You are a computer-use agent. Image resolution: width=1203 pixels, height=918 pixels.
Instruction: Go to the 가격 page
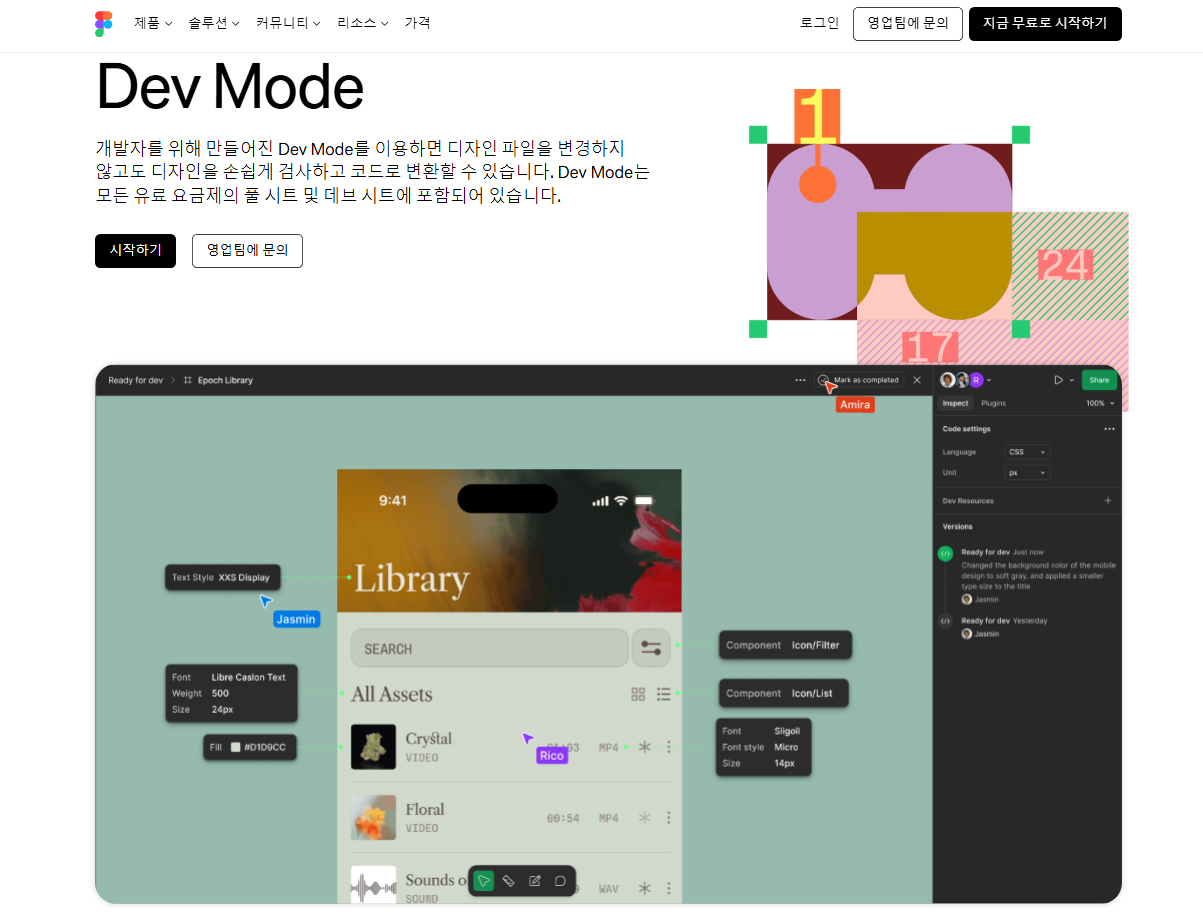tap(417, 23)
